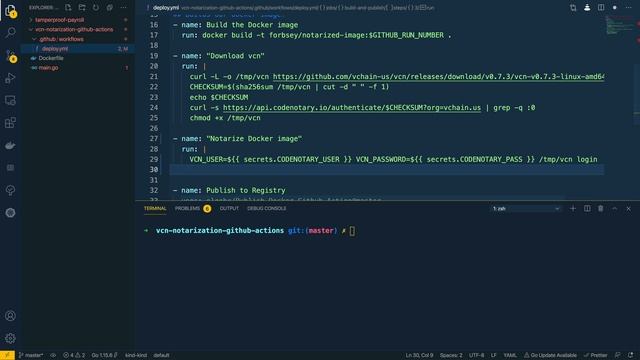Click Prettier in status bar
Screen dimensions: 640x360
coord(596,355)
